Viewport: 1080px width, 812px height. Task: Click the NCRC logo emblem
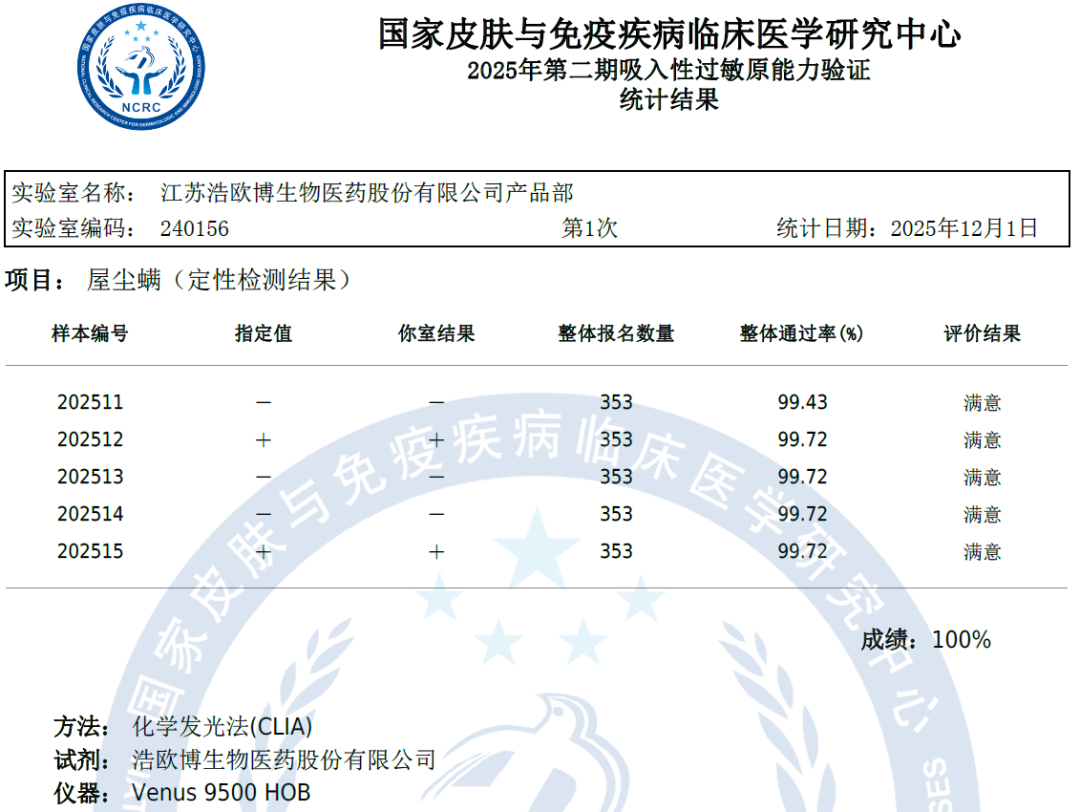[141, 67]
